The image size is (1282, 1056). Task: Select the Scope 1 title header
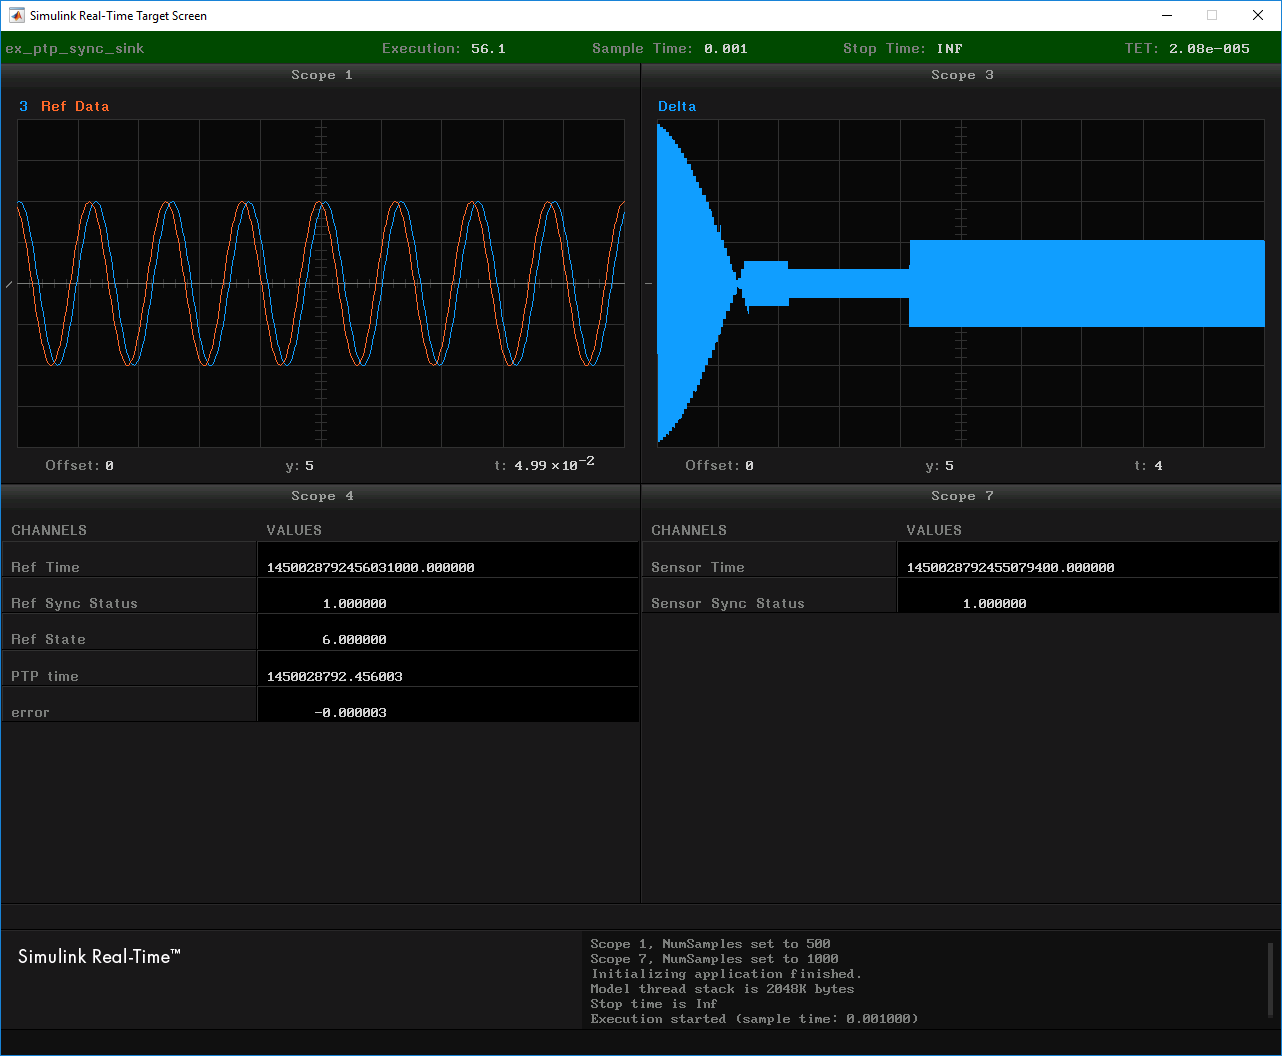[321, 75]
